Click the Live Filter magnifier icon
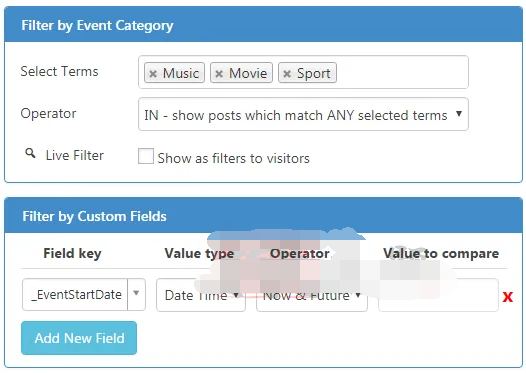 30,153
